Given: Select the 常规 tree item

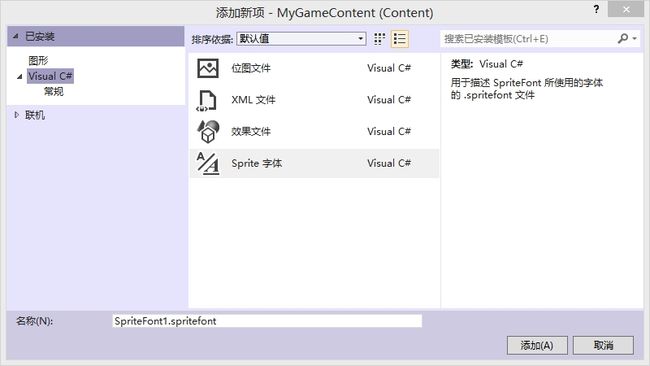Looking at the screenshot, I should pos(53,91).
